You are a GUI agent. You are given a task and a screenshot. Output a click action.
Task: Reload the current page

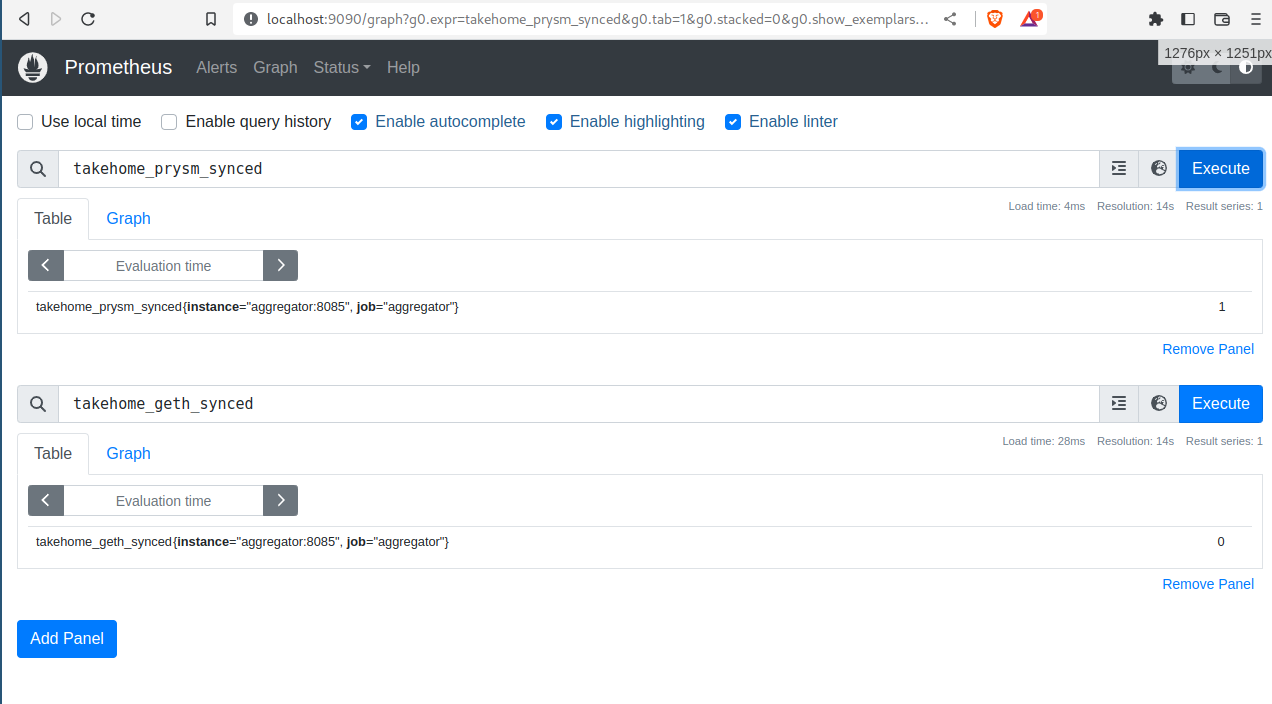tap(88, 19)
